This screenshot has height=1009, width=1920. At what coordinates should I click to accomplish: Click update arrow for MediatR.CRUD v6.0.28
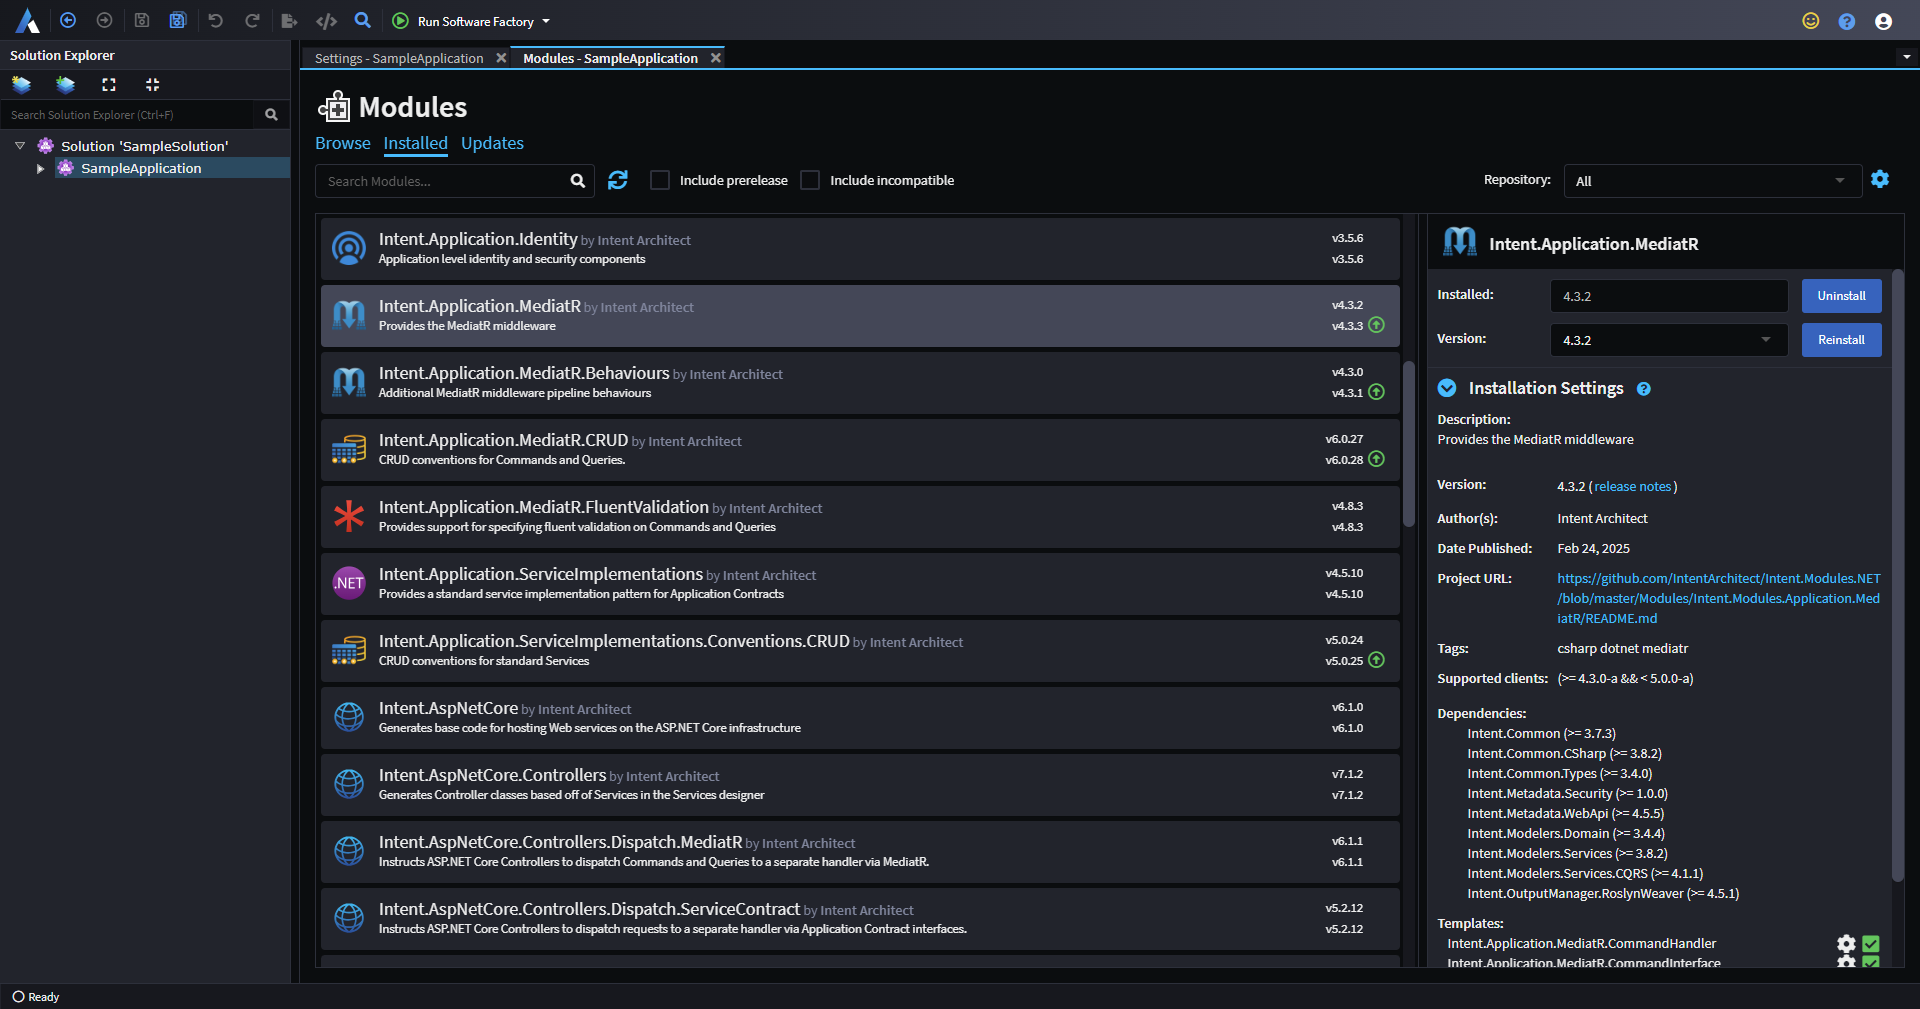(x=1376, y=459)
